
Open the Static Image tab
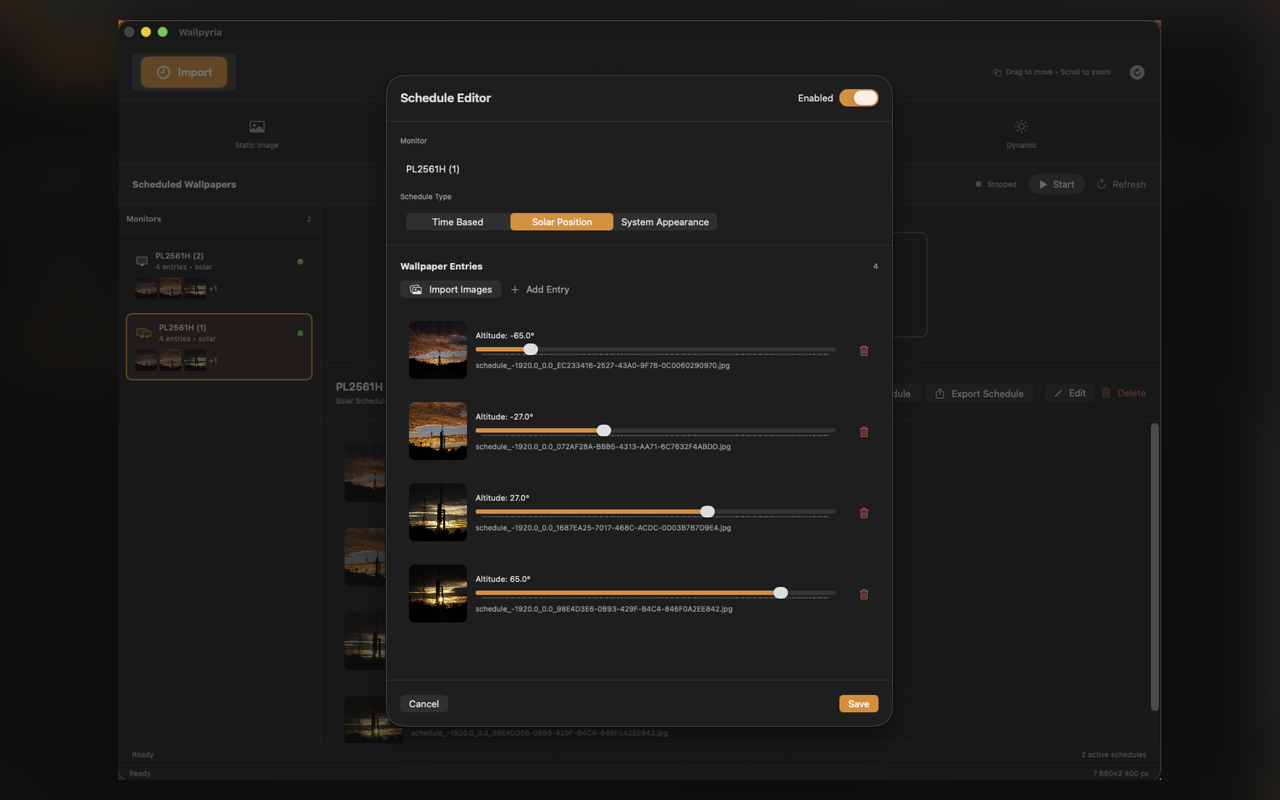tap(257, 135)
